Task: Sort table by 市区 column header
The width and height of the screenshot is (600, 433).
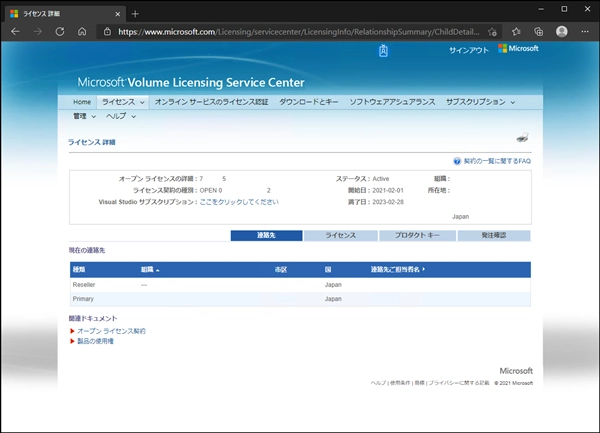Action: (281, 270)
